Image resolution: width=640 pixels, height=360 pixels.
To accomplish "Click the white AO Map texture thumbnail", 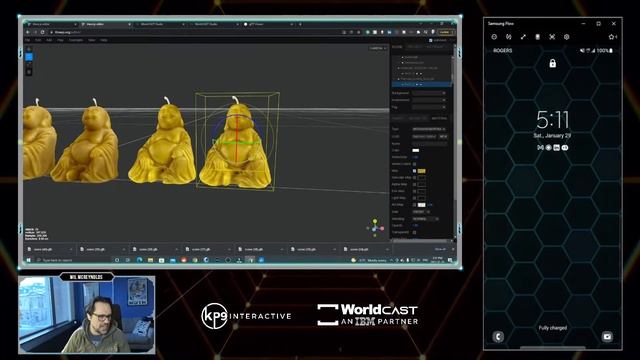I will [x=422, y=204].
